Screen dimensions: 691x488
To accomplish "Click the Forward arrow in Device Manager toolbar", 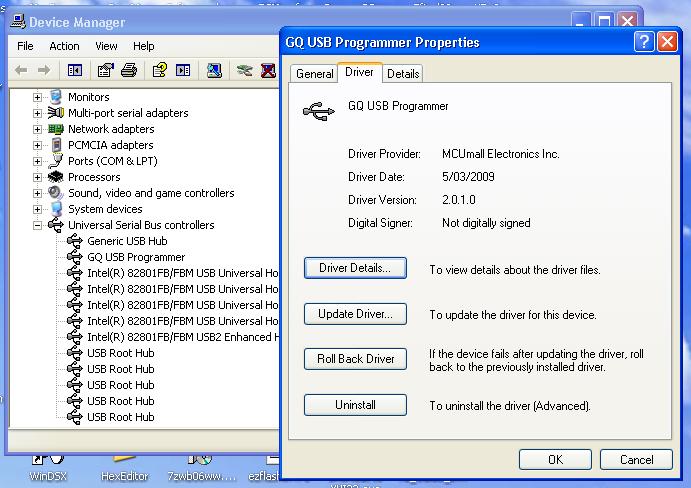I will click(44, 70).
